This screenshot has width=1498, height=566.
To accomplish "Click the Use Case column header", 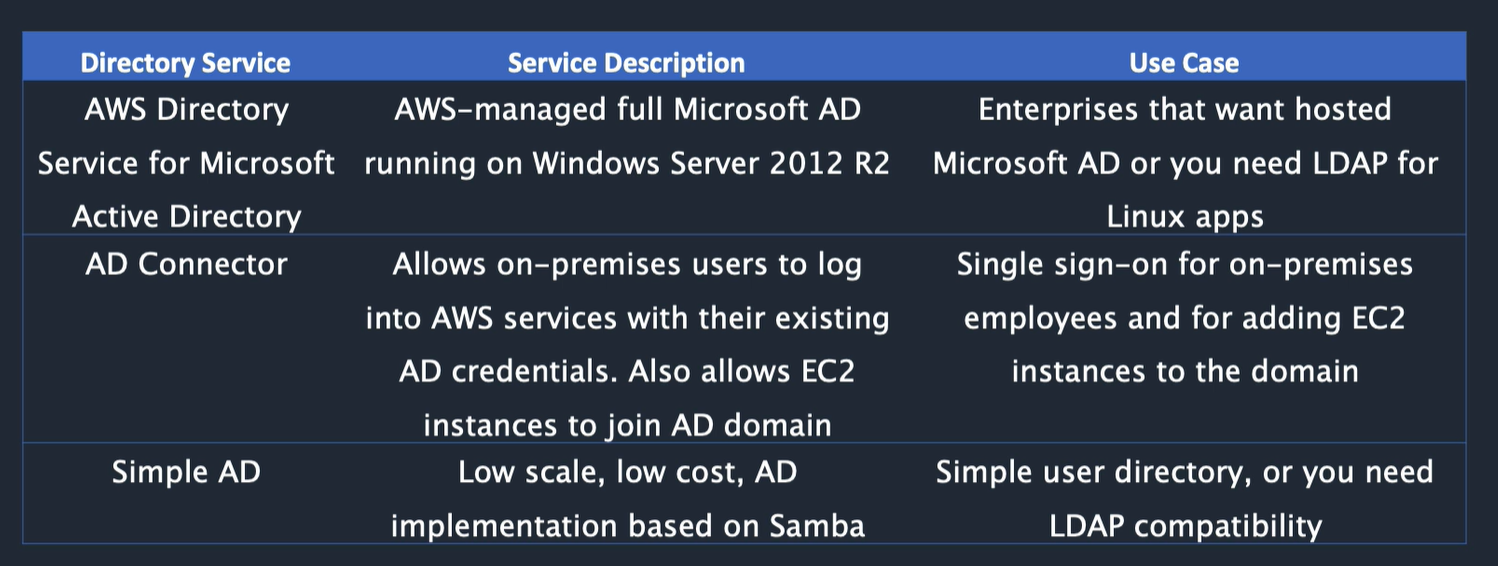I will click(1184, 63).
